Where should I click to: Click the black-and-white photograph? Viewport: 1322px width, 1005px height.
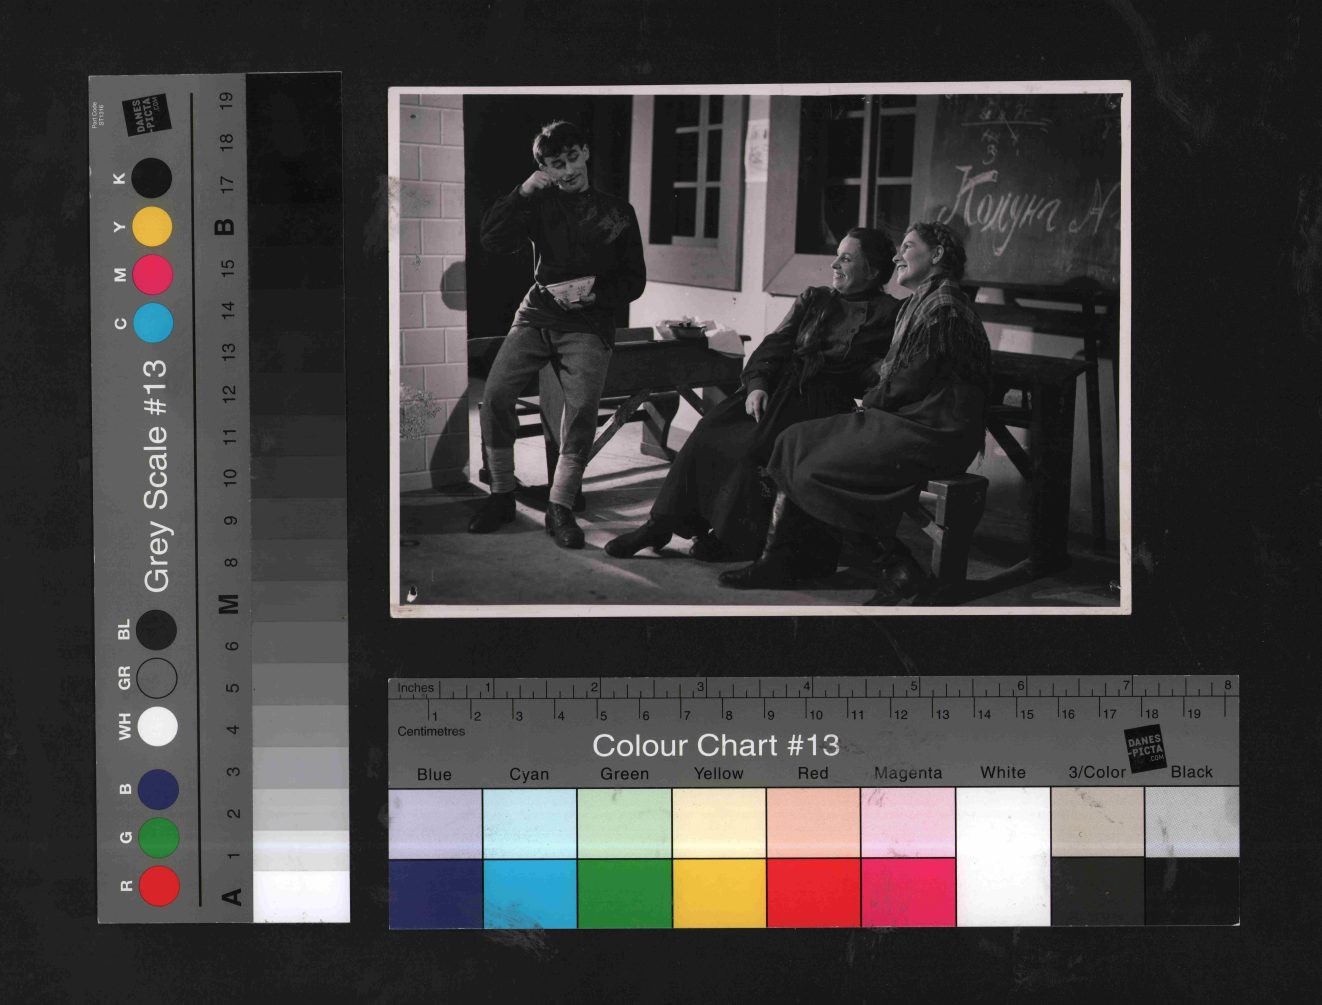click(x=759, y=349)
